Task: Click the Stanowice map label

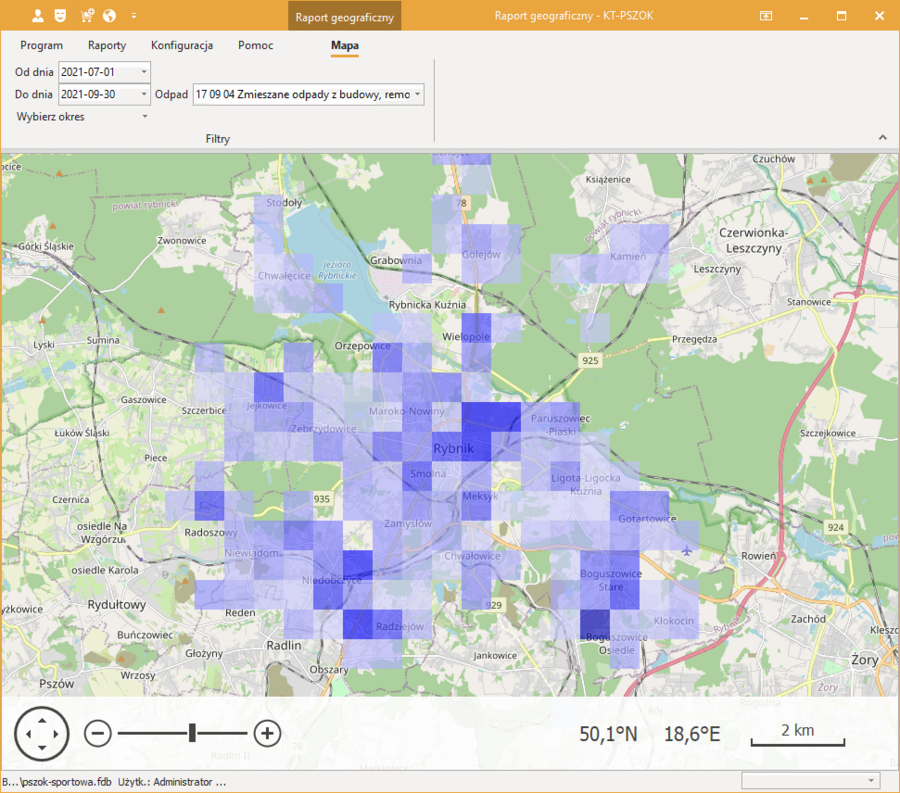Action: coord(809,302)
